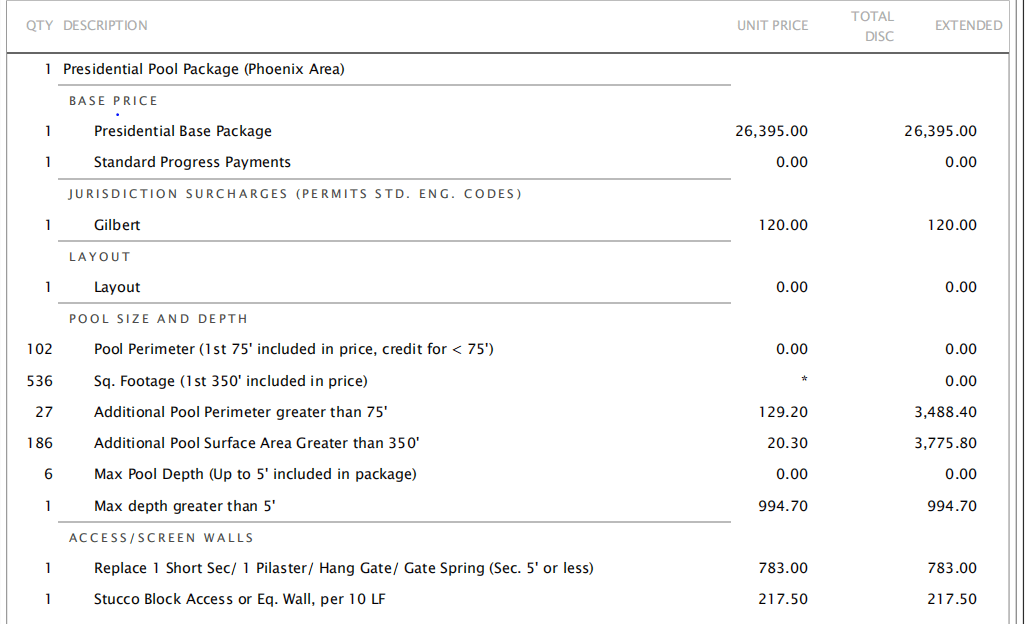Select the Replace 1 Short Sec/ 1 Pilaster line
The image size is (1031, 644).
pyautogui.click(x=343, y=568)
